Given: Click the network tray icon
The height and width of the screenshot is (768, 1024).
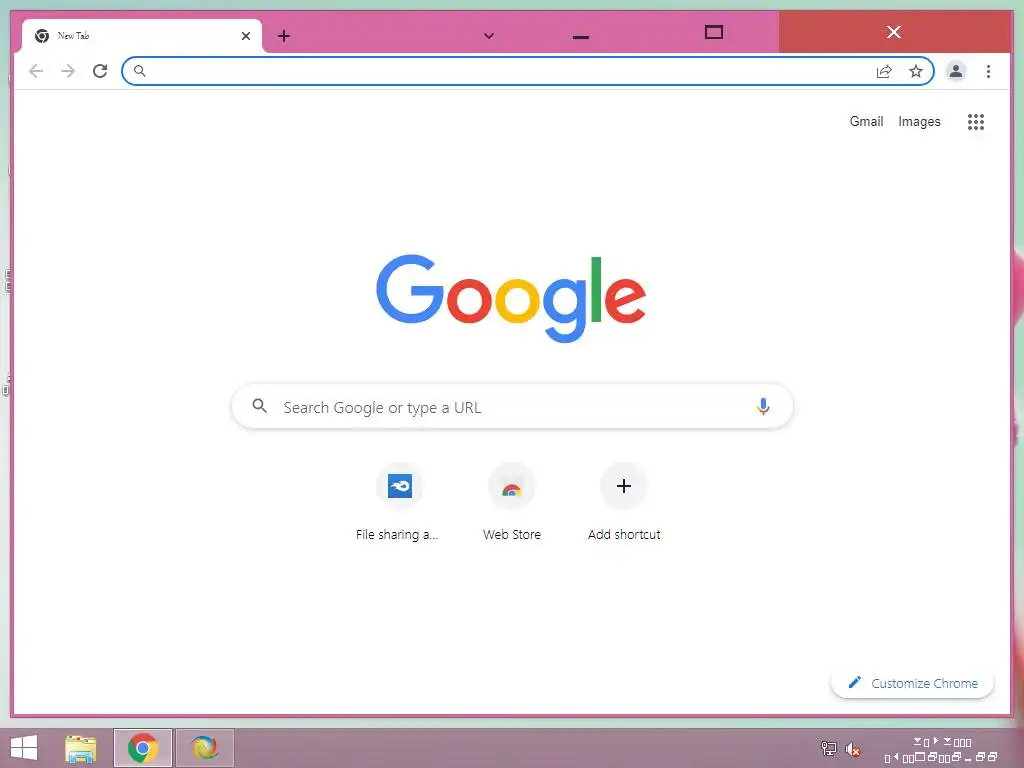Looking at the screenshot, I should 829,748.
